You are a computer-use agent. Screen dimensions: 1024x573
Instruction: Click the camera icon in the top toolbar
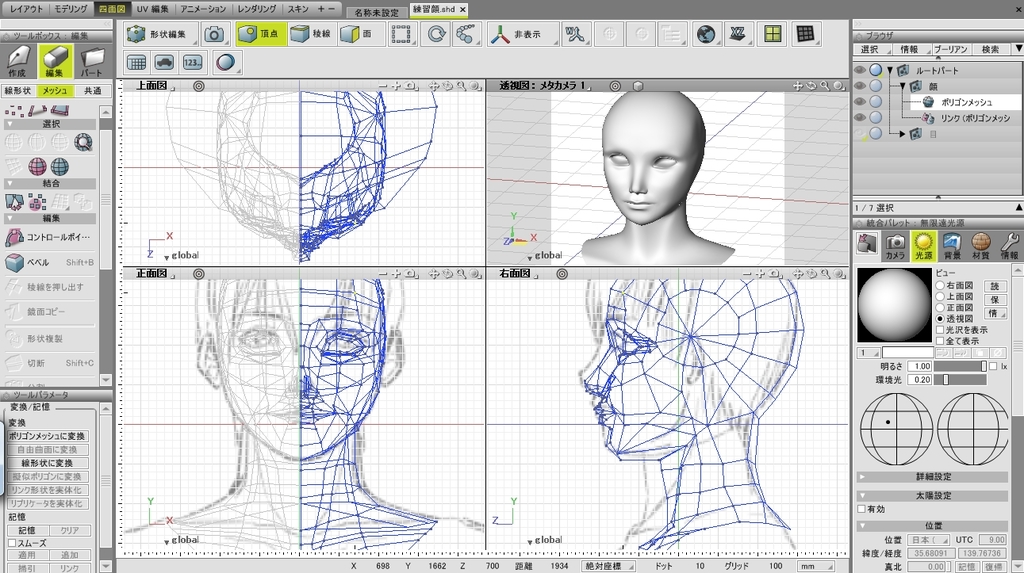[x=214, y=34]
